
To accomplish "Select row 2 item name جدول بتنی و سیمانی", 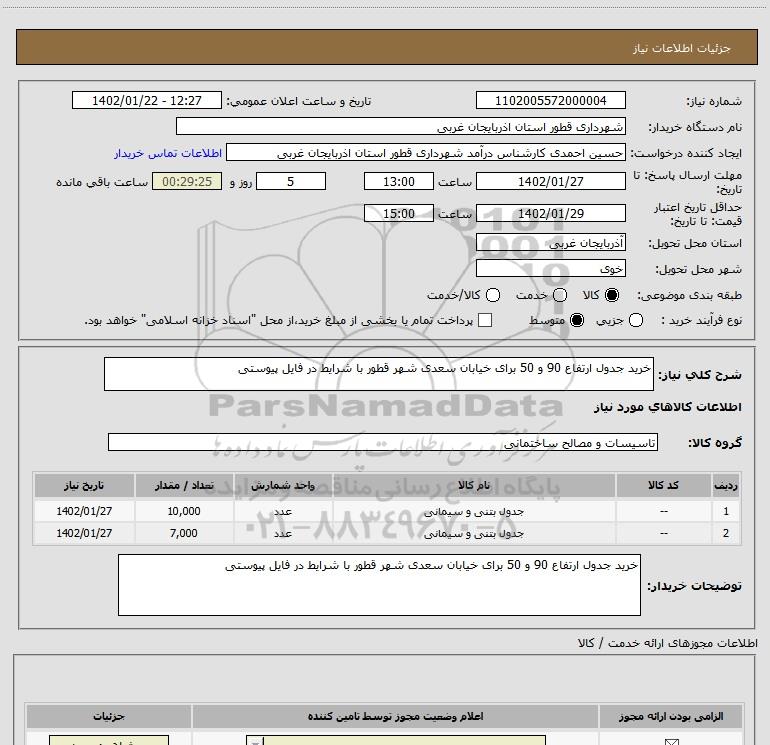I will tap(474, 533).
